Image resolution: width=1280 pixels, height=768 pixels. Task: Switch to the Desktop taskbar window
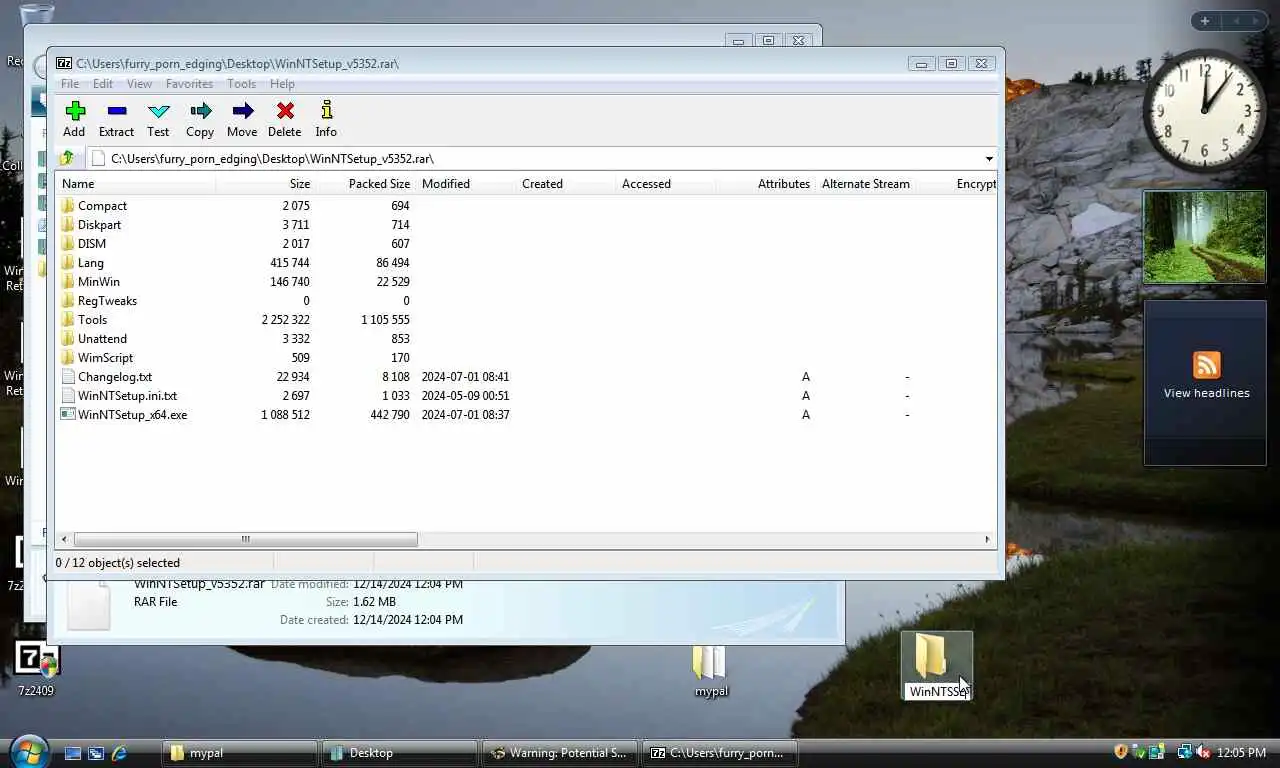[400, 753]
